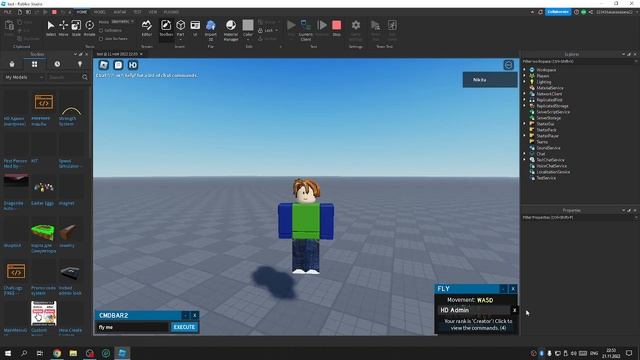Click the Filter Properties field
640x360 pixels.
580,218
